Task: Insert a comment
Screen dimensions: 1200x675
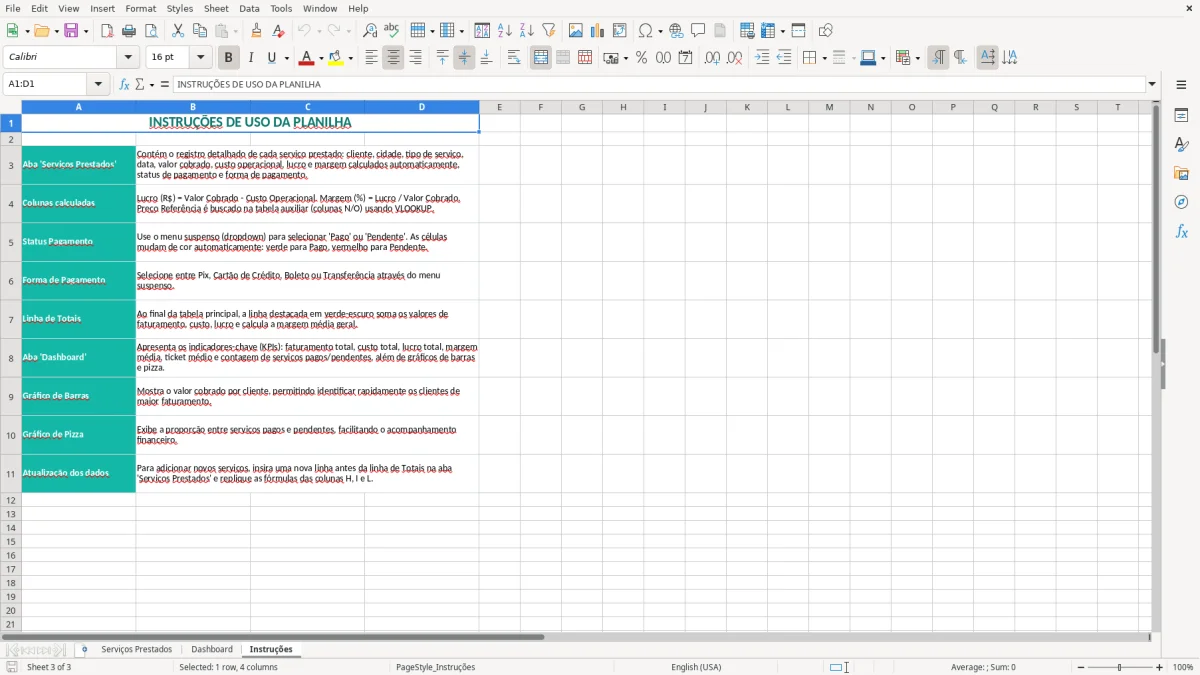Action: [x=699, y=31]
